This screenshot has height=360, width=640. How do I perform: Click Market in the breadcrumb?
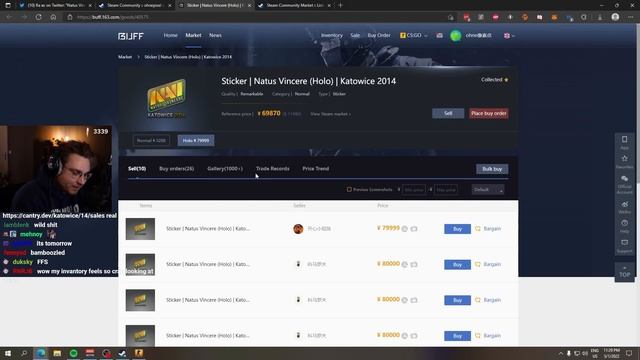pyautogui.click(x=125, y=57)
